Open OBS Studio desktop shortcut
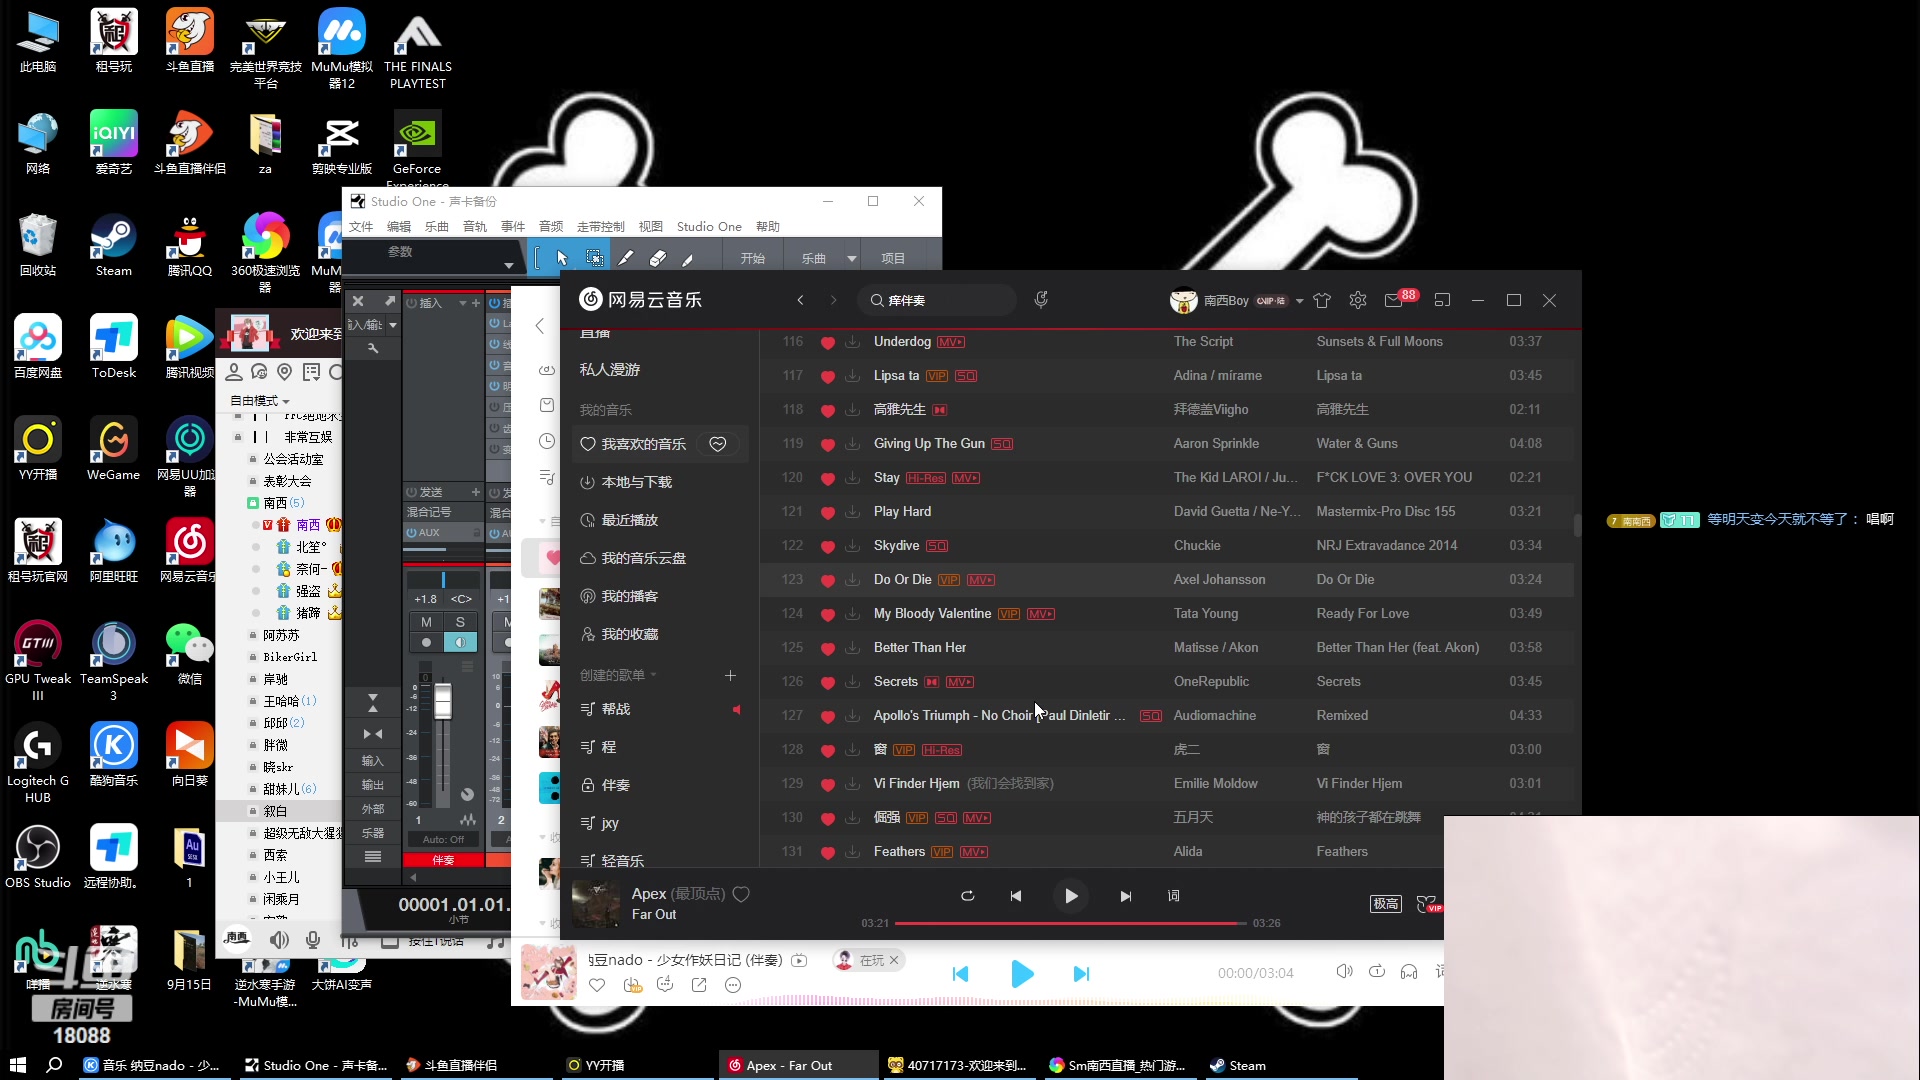1920x1080 pixels. click(38, 858)
